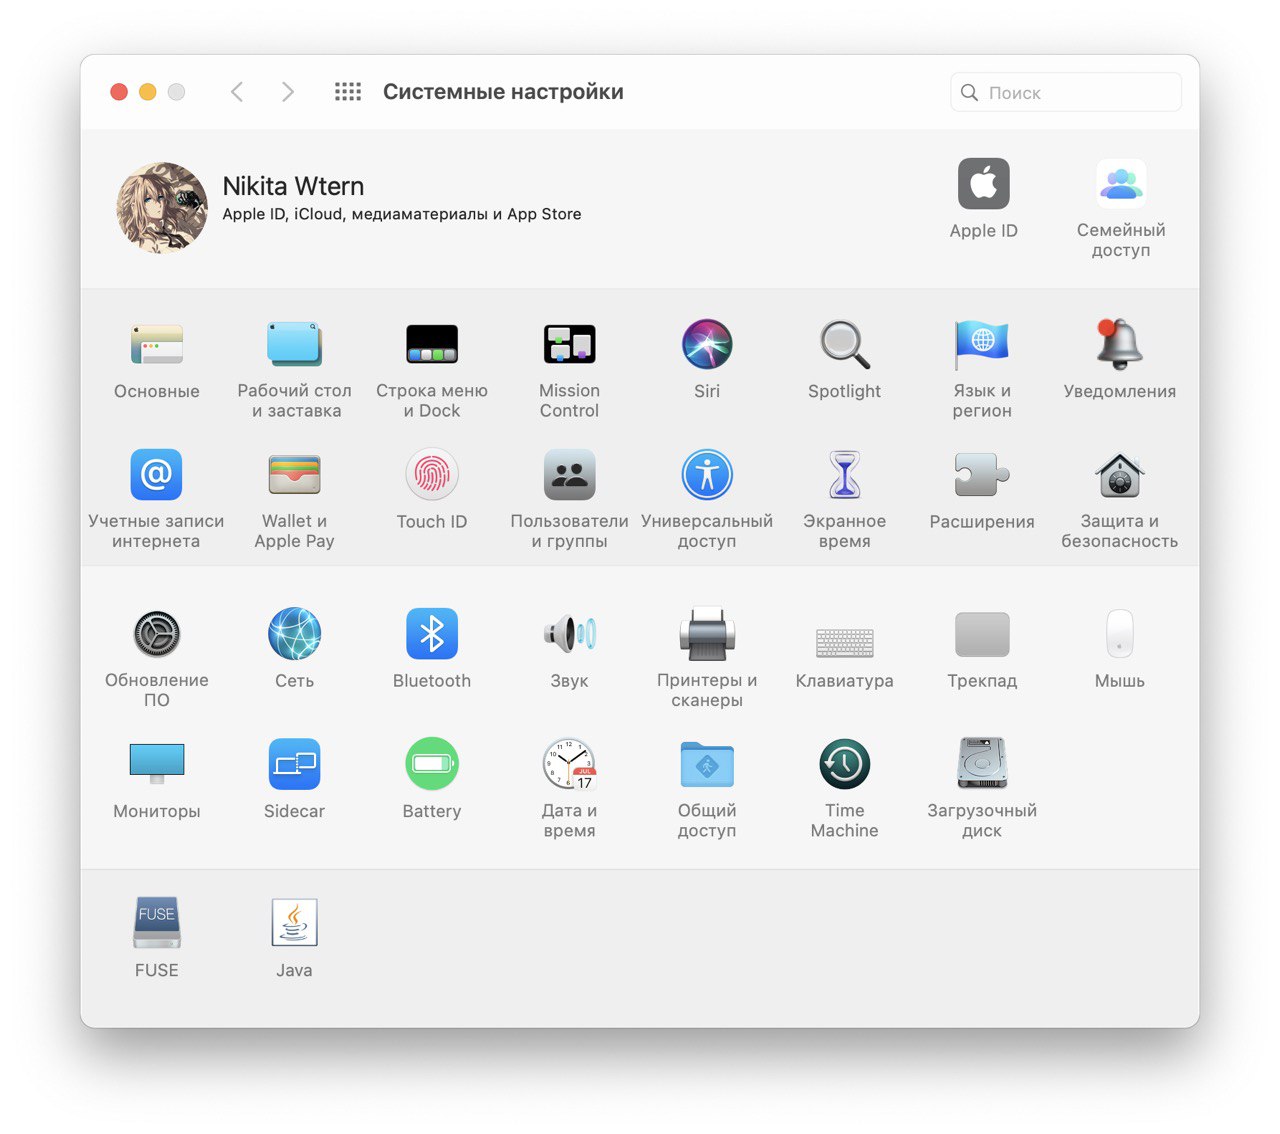Open Принтеры и сканеры pane

pyautogui.click(x=707, y=634)
